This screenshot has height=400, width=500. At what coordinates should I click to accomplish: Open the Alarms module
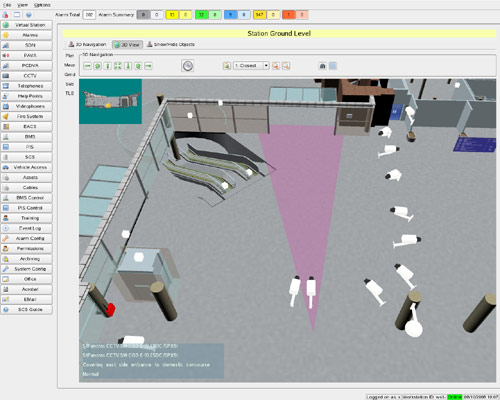(27, 35)
